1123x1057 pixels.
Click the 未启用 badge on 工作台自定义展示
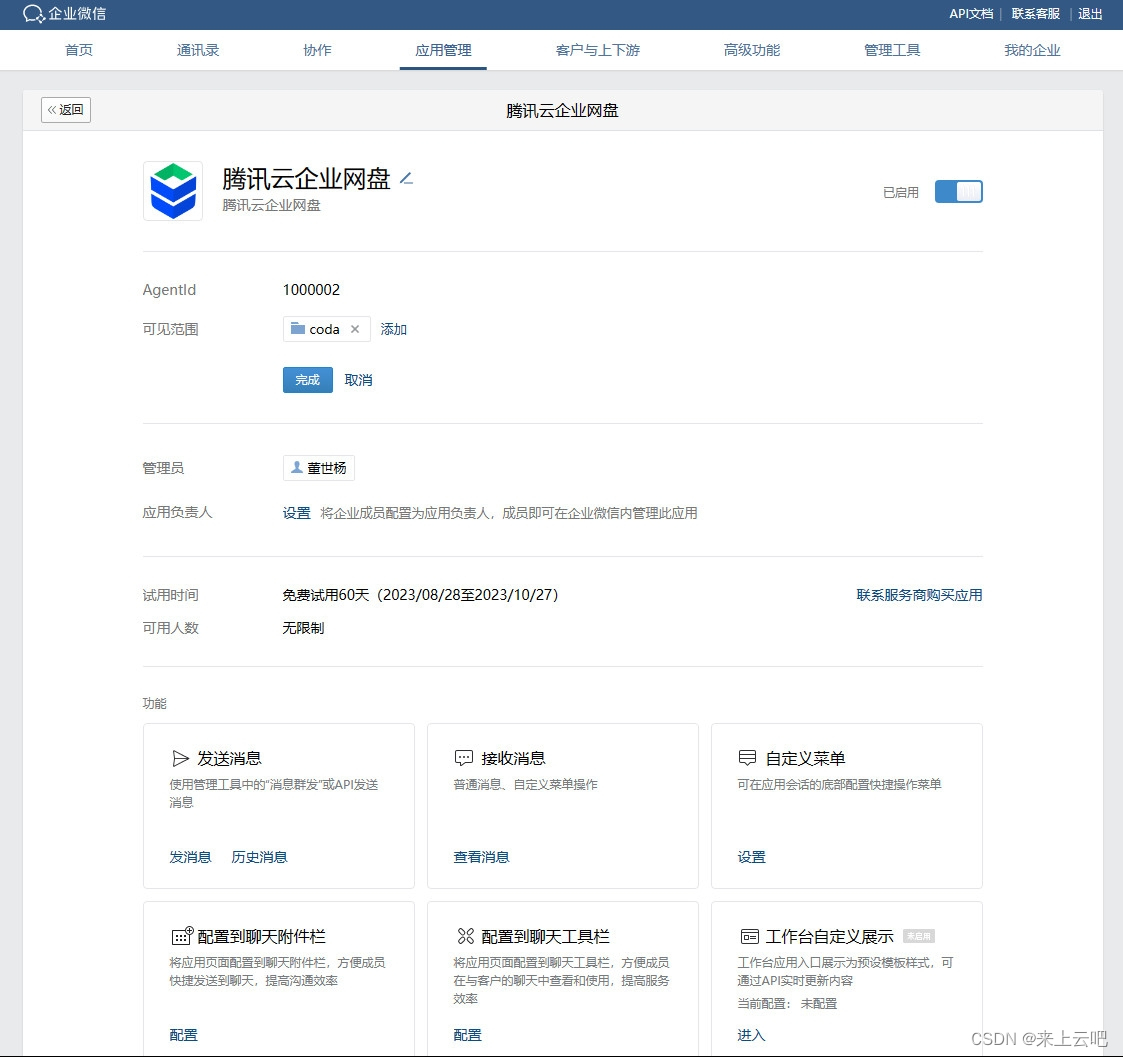tap(919, 936)
